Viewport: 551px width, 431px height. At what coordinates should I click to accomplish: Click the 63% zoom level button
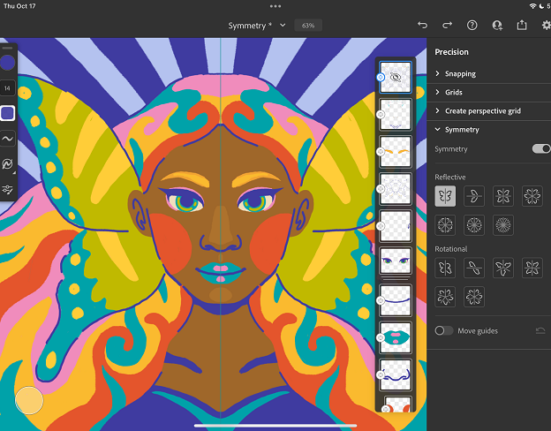[308, 26]
